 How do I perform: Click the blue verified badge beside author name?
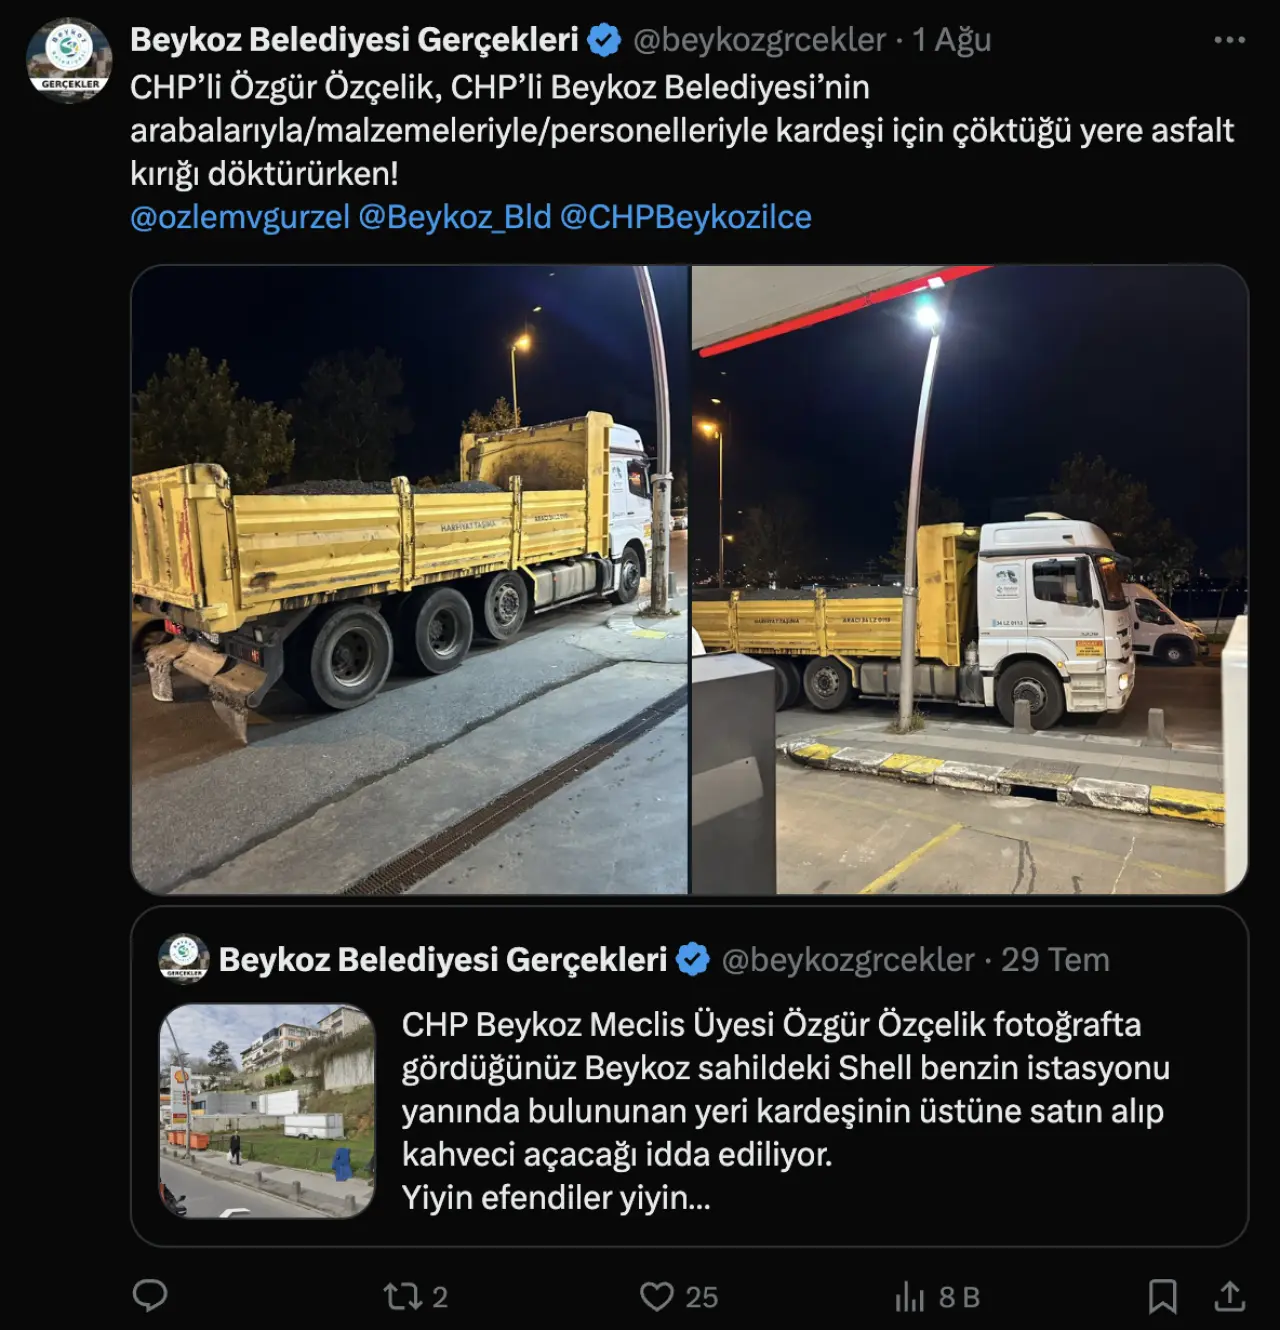603,40
